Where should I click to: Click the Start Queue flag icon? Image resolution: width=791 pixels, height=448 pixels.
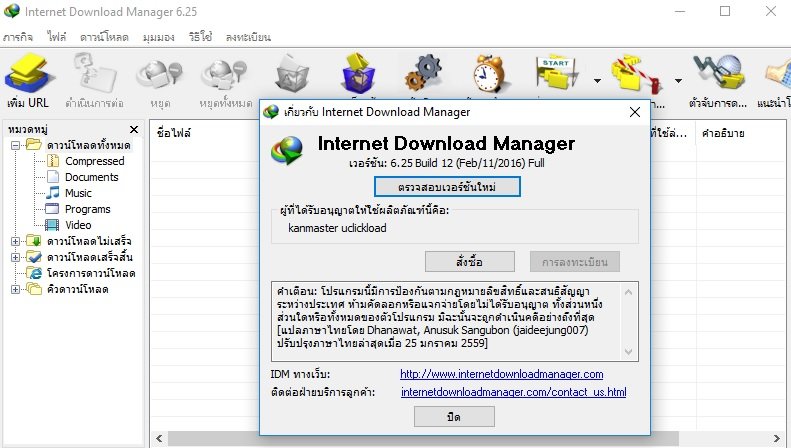557,74
